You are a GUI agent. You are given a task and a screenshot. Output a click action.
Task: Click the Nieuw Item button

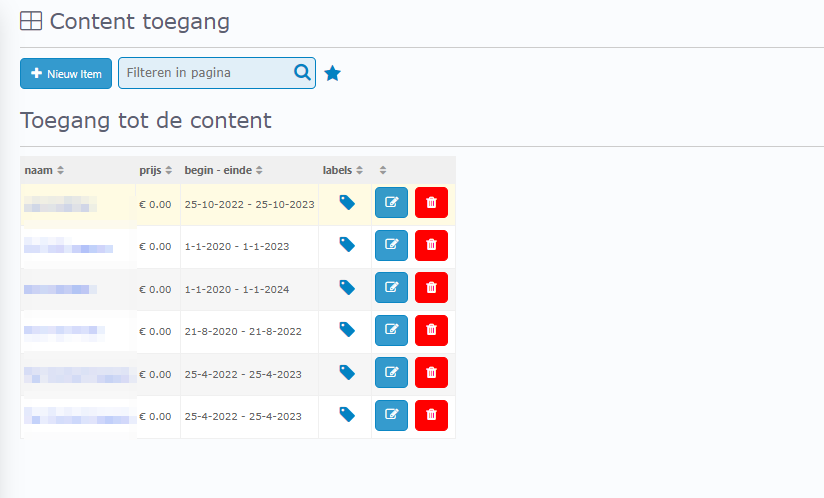(x=66, y=73)
